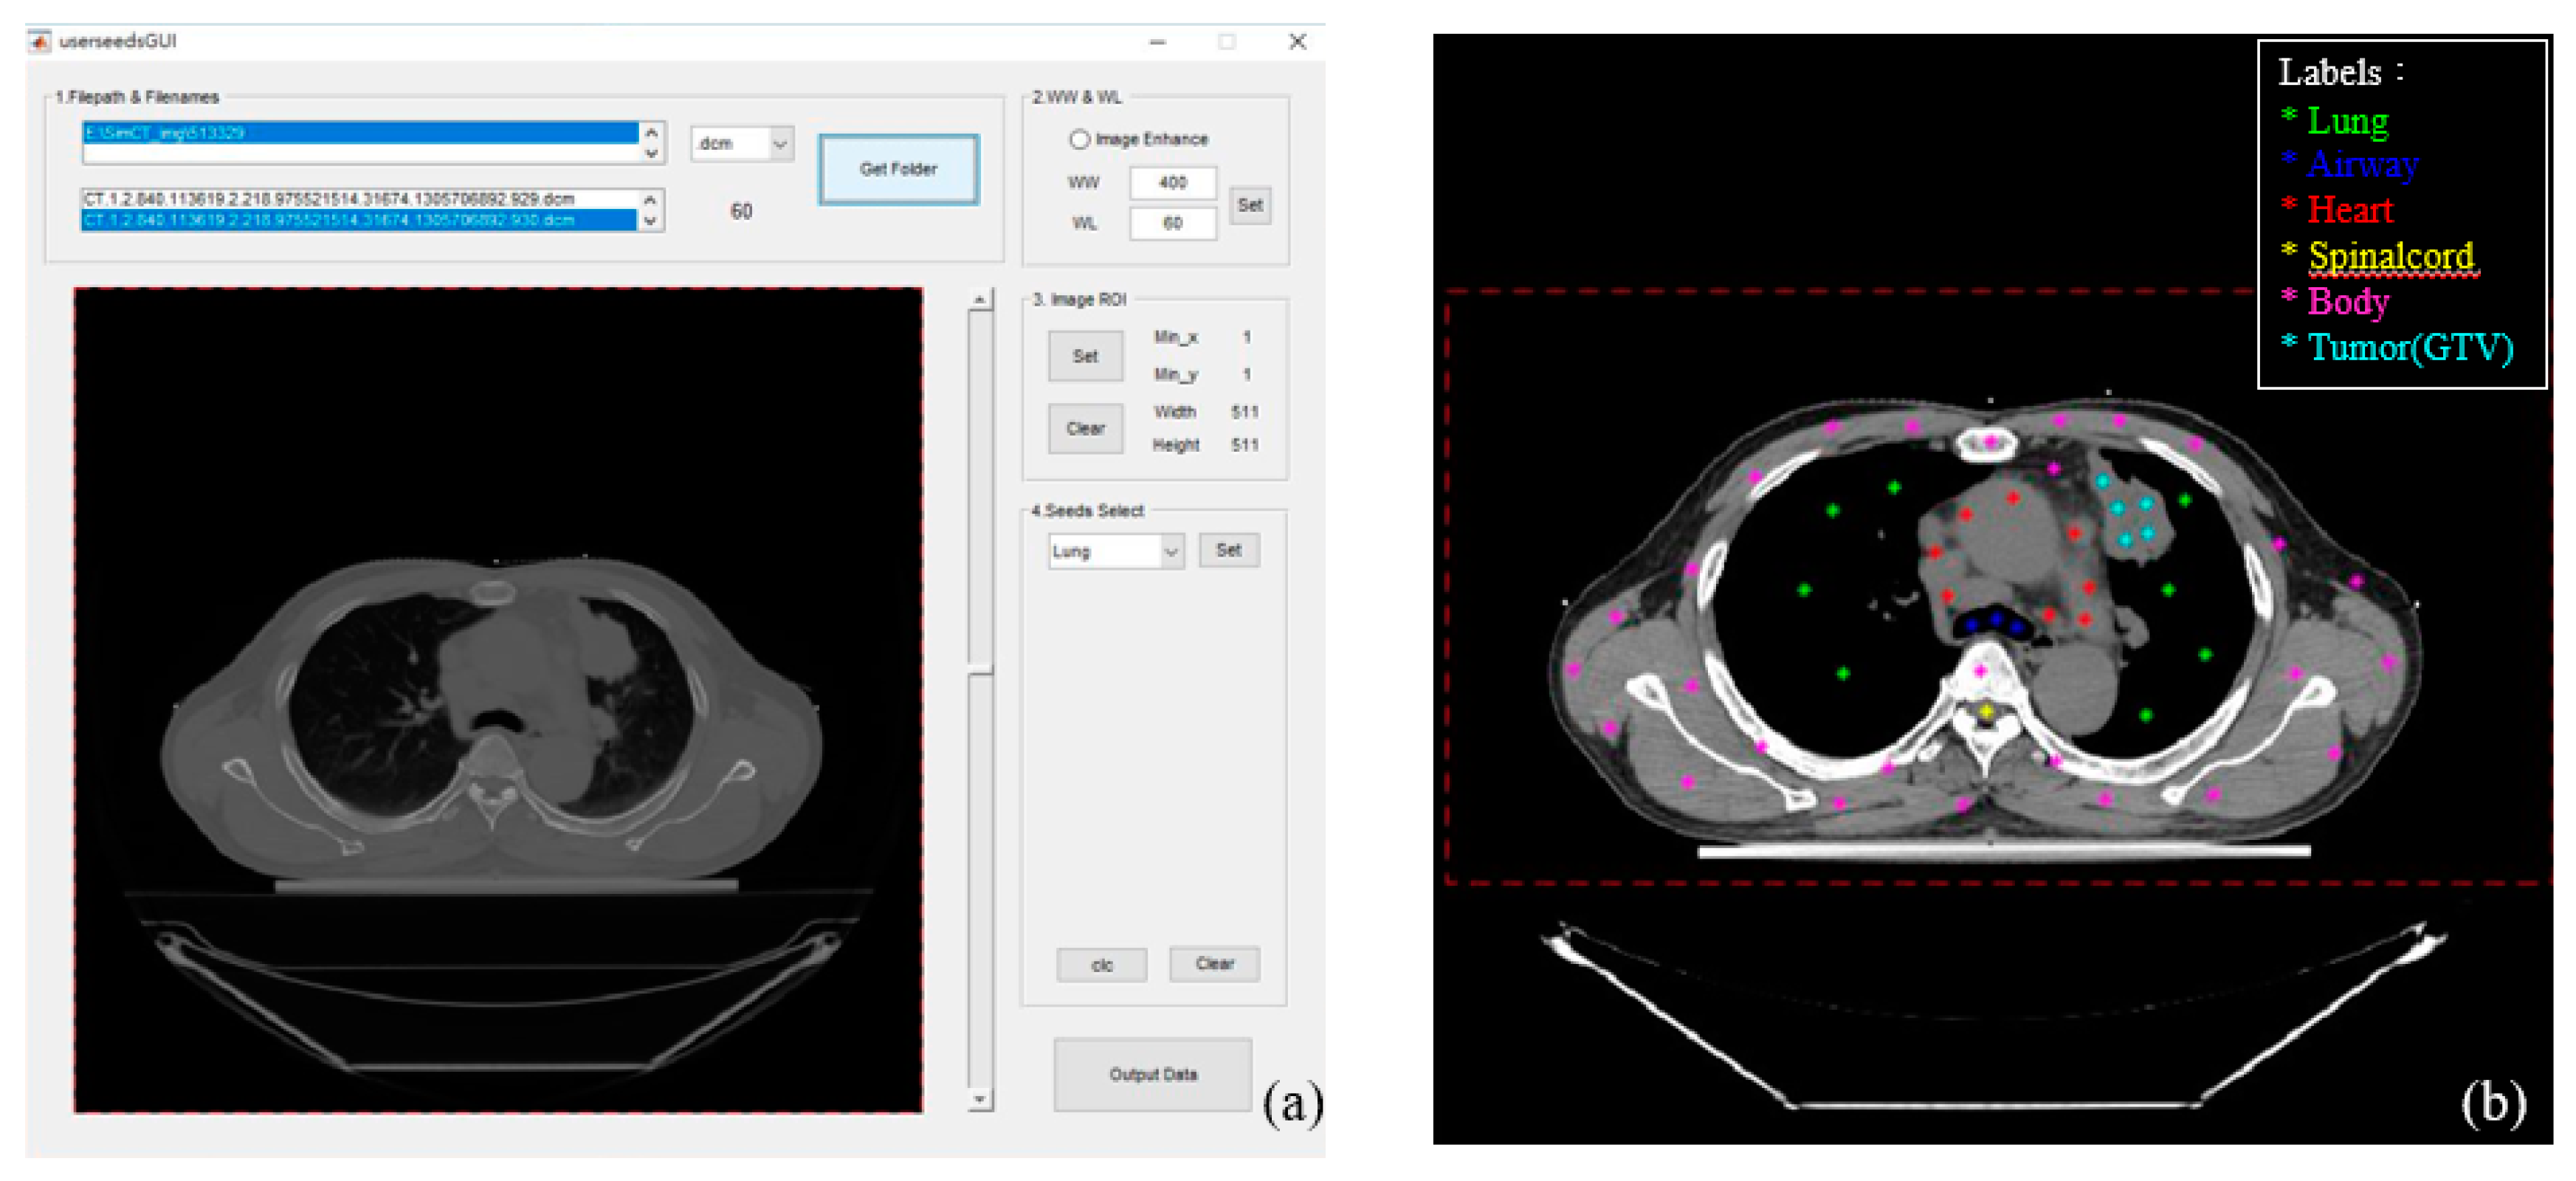This screenshot has width=2576, height=1181.
Task: Click the slice slider down arrow
Action: 980,1099
